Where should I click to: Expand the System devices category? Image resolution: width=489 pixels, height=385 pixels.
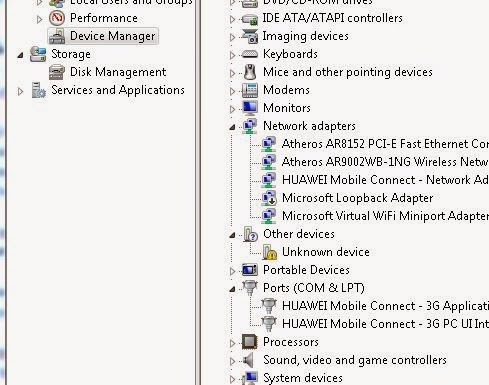(232, 379)
